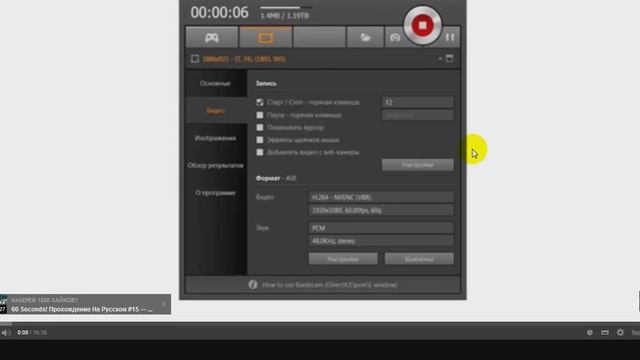Toggle theater mode in video player

(x=605, y=333)
